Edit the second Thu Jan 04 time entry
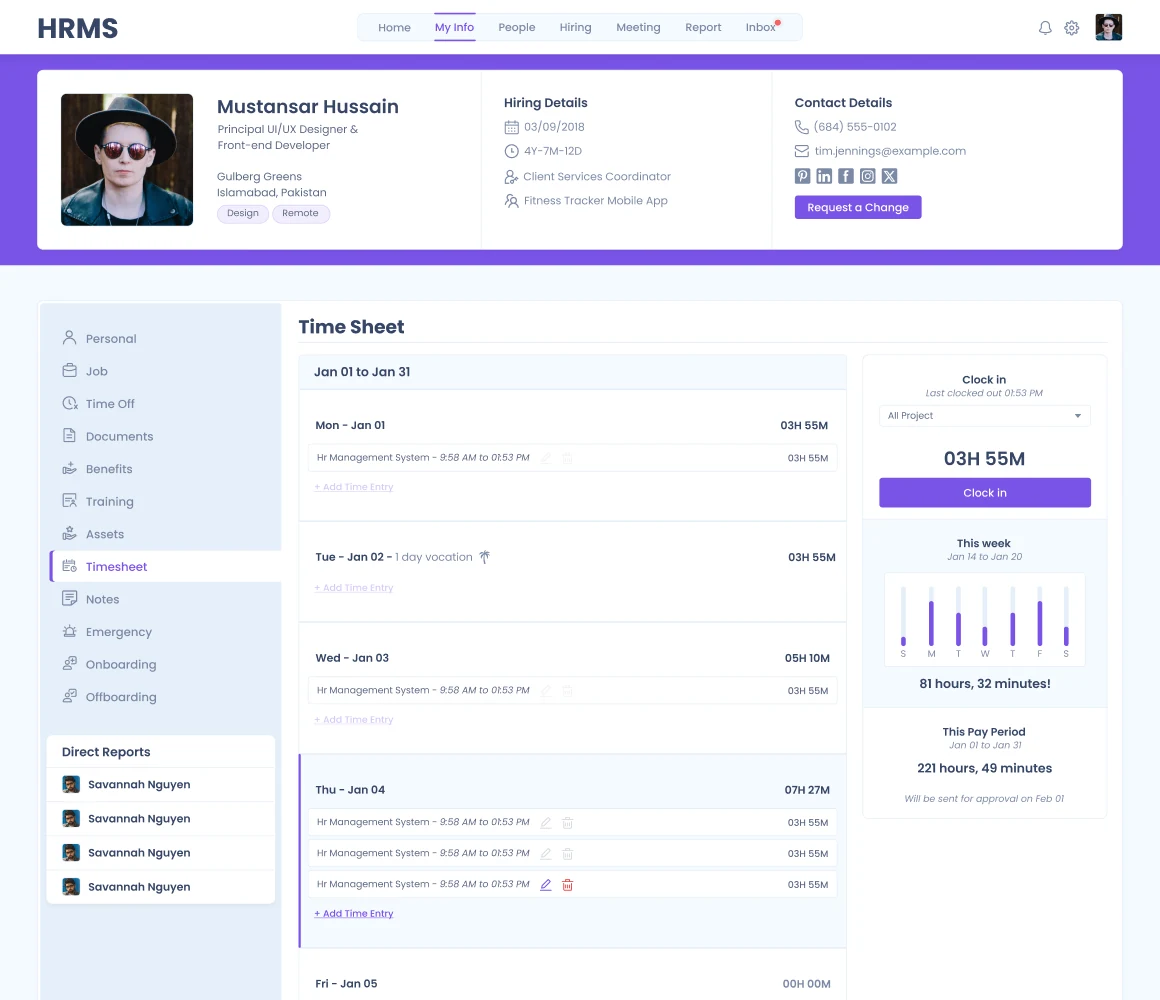 (x=545, y=854)
